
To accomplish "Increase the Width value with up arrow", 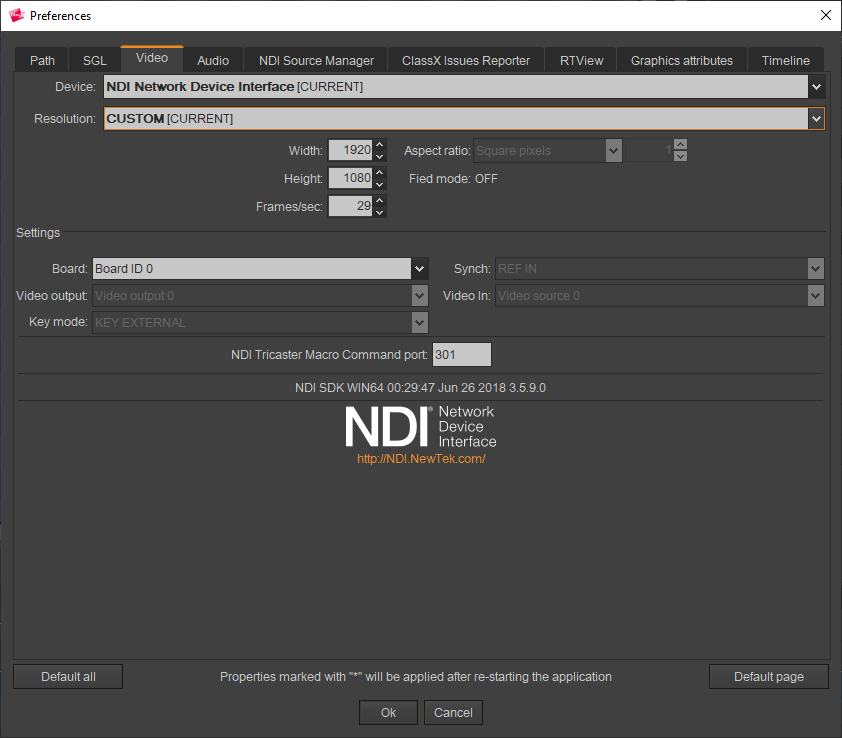I will pyautogui.click(x=380, y=145).
